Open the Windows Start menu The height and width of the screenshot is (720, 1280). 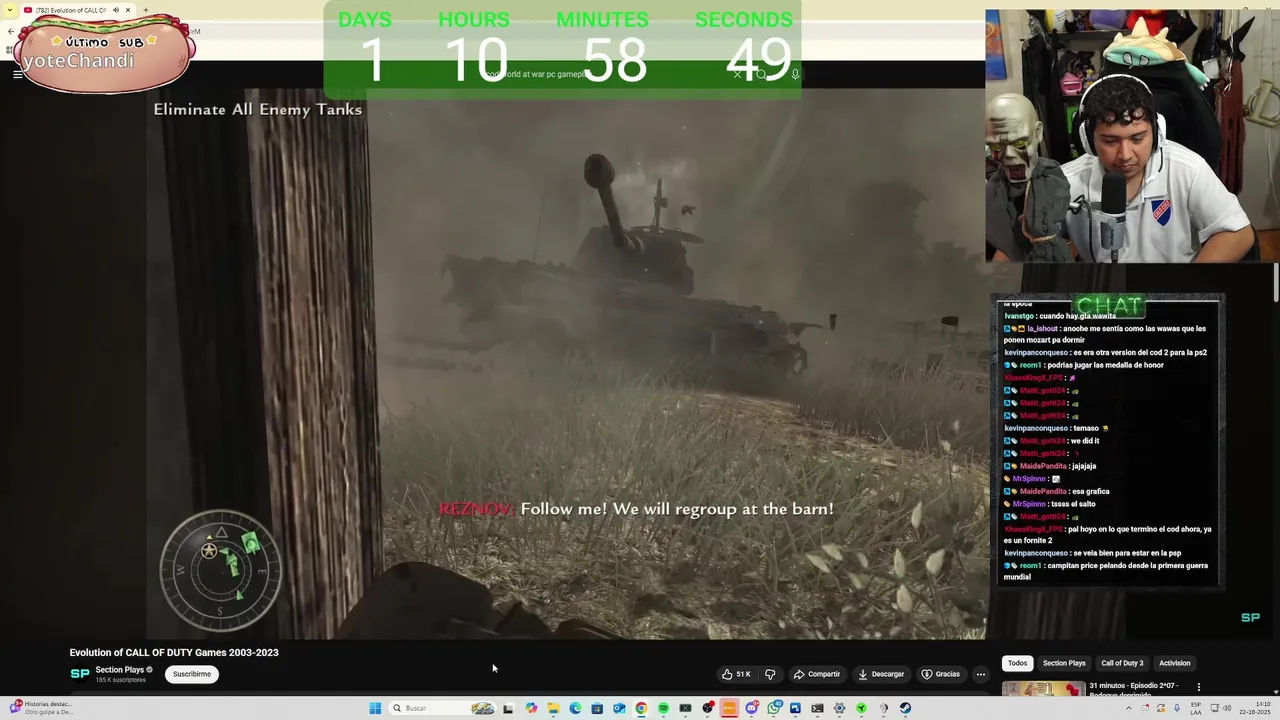click(x=375, y=708)
